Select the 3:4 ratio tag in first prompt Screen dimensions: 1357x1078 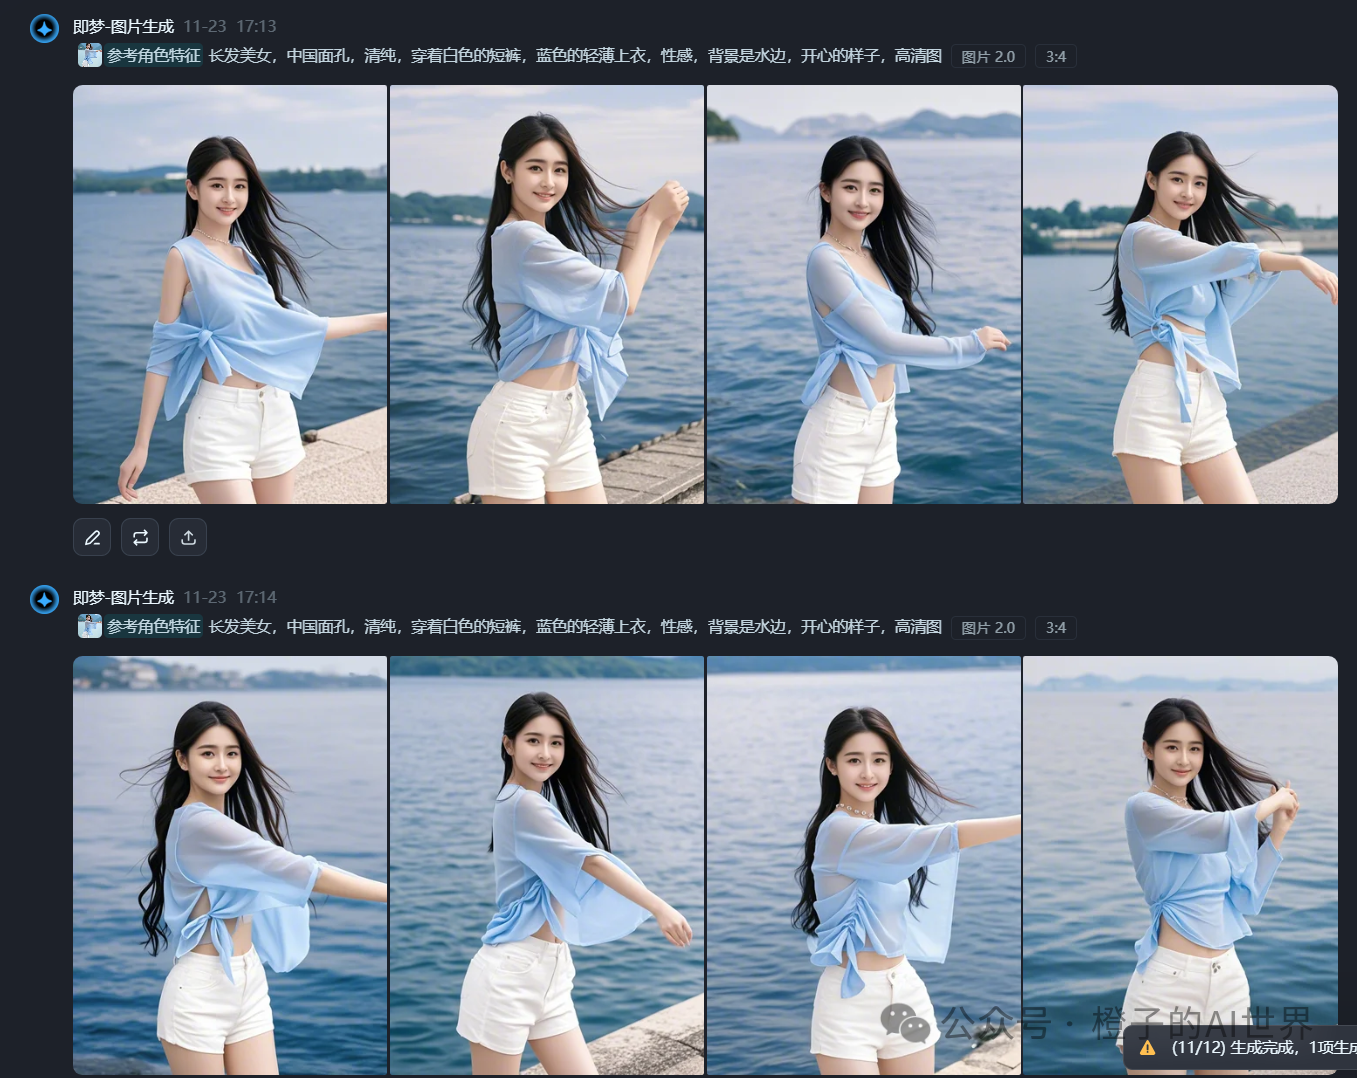pos(1055,57)
